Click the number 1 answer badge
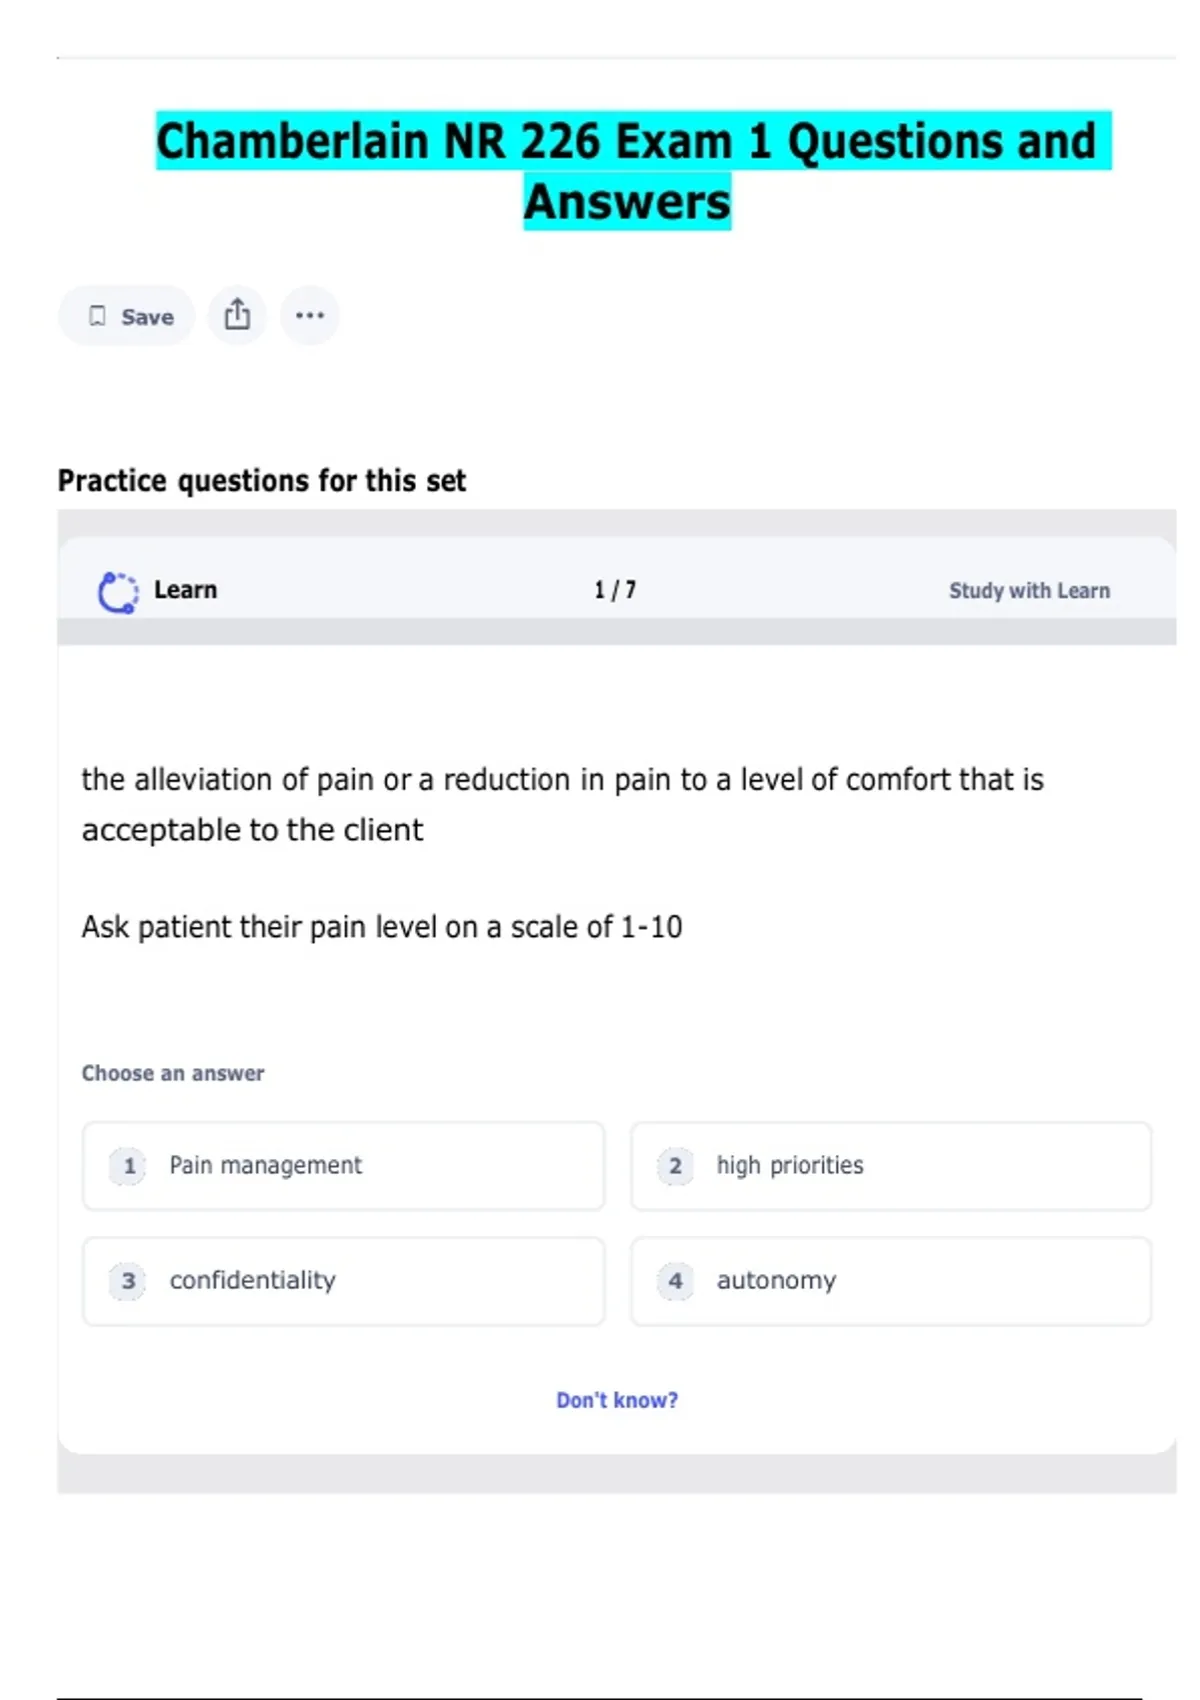Image resolution: width=1200 pixels, height=1700 pixels. coord(128,1166)
